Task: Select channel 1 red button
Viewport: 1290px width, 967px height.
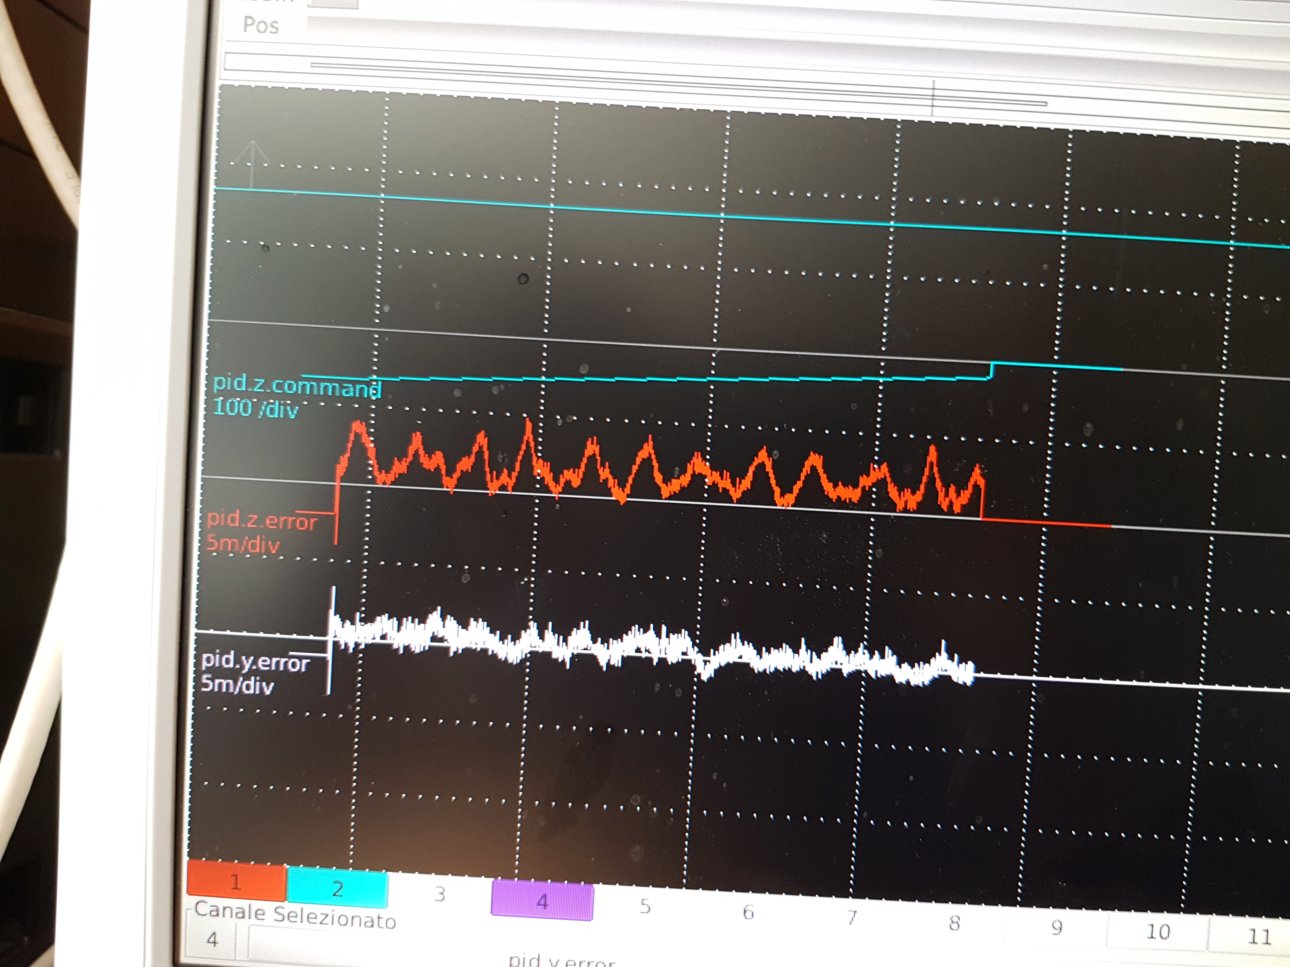Action: pos(236,880)
